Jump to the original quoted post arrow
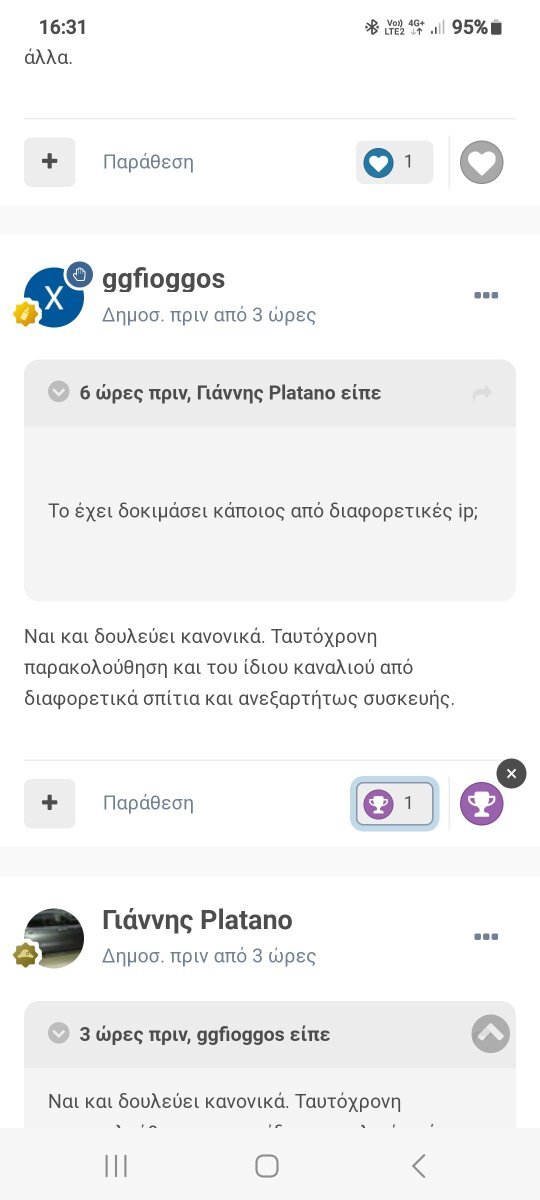 tap(482, 393)
